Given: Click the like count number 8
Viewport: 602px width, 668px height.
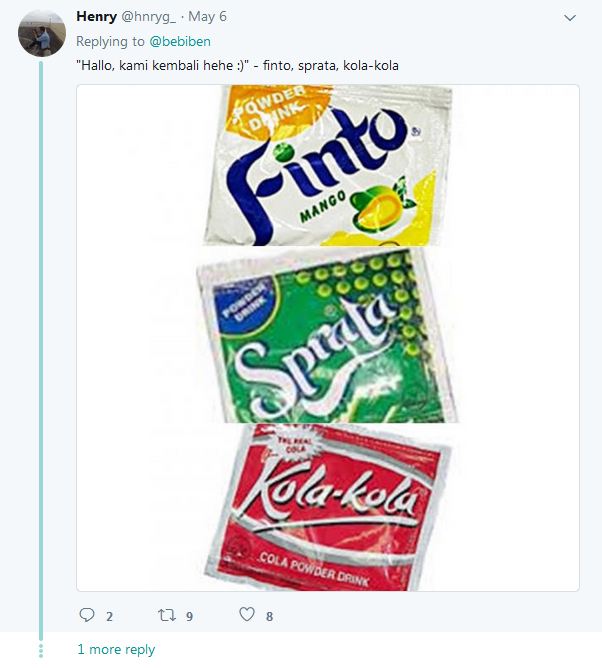Looking at the screenshot, I should pos(269,617).
